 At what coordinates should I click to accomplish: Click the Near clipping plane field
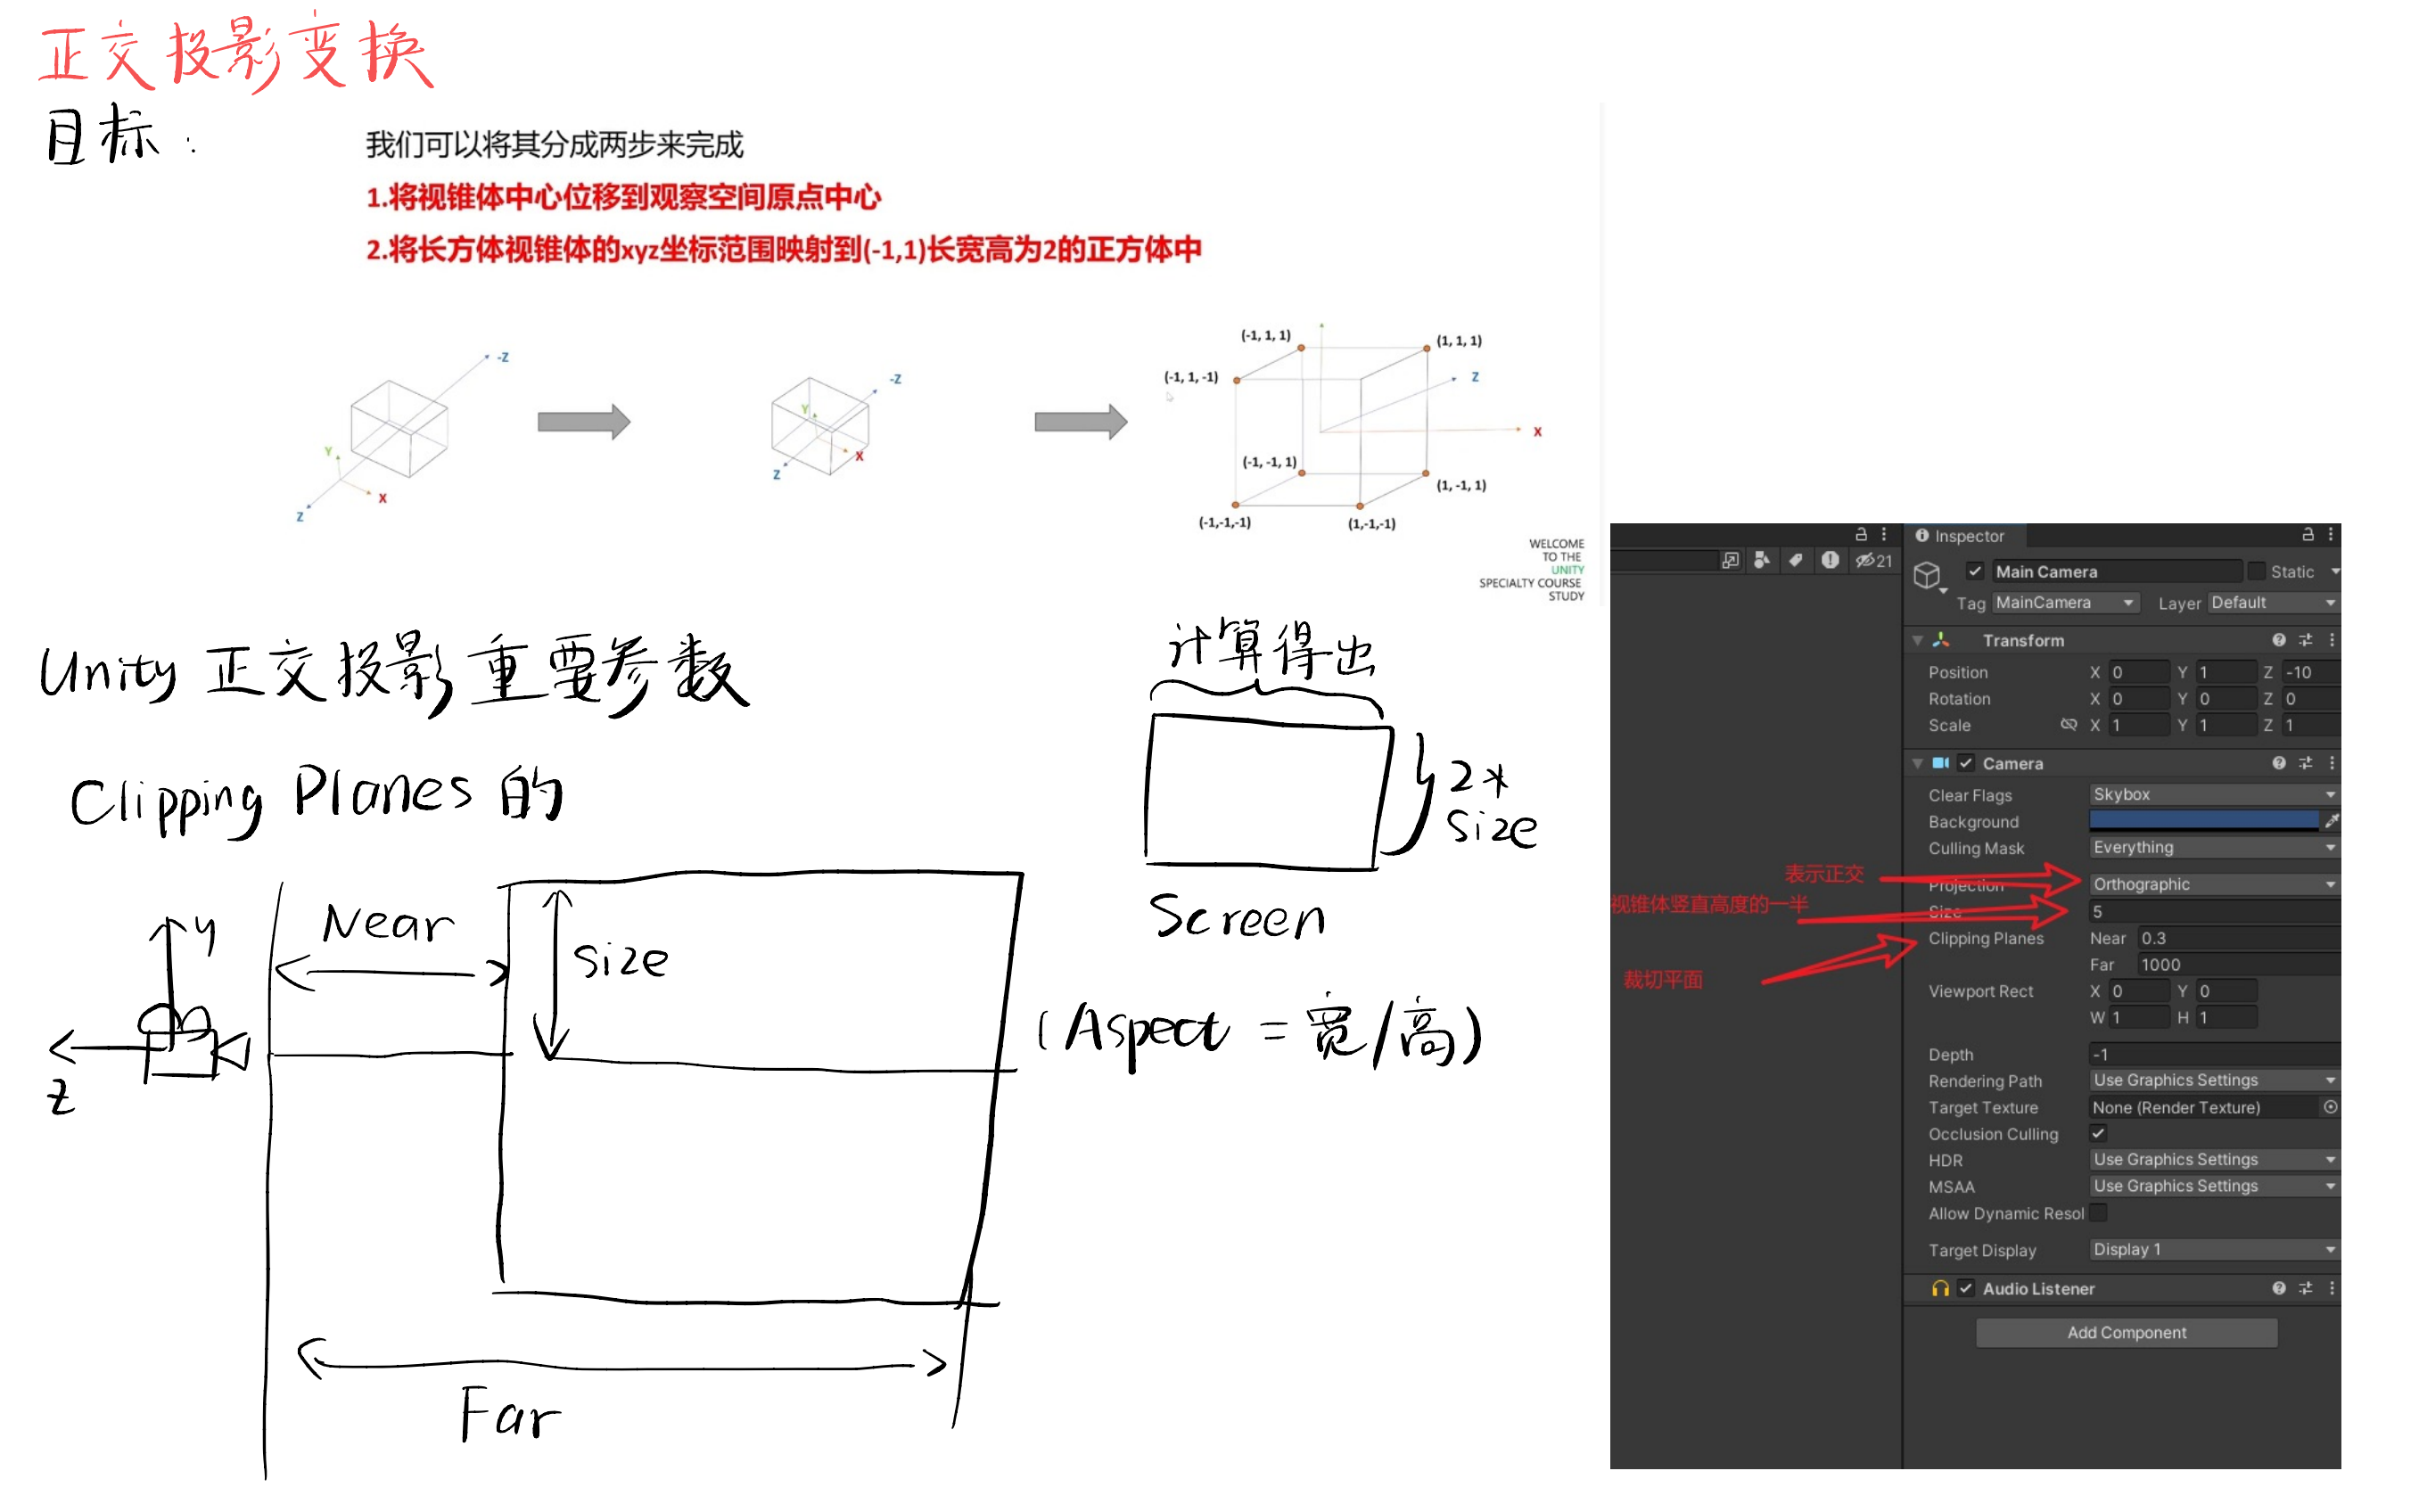(2238, 938)
